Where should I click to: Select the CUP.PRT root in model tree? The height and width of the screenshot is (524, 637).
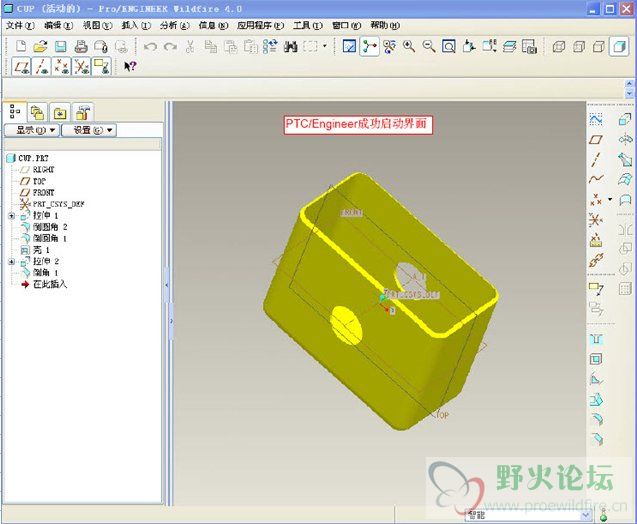(x=28, y=158)
